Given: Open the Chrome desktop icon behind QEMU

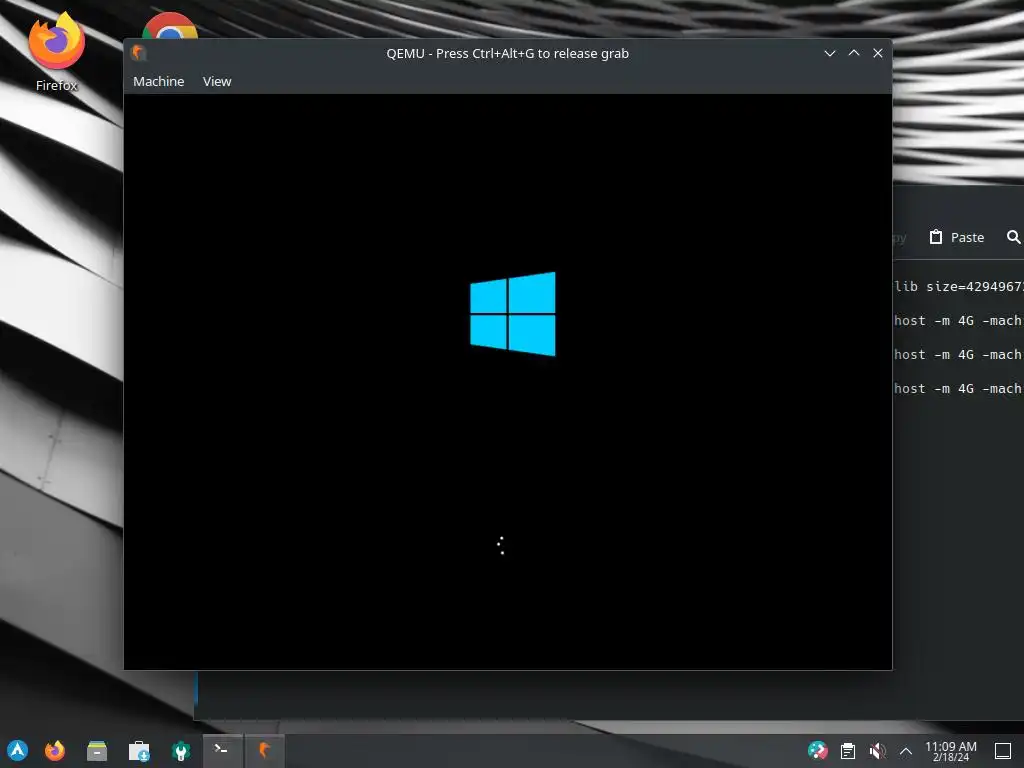Looking at the screenshot, I should point(170,25).
